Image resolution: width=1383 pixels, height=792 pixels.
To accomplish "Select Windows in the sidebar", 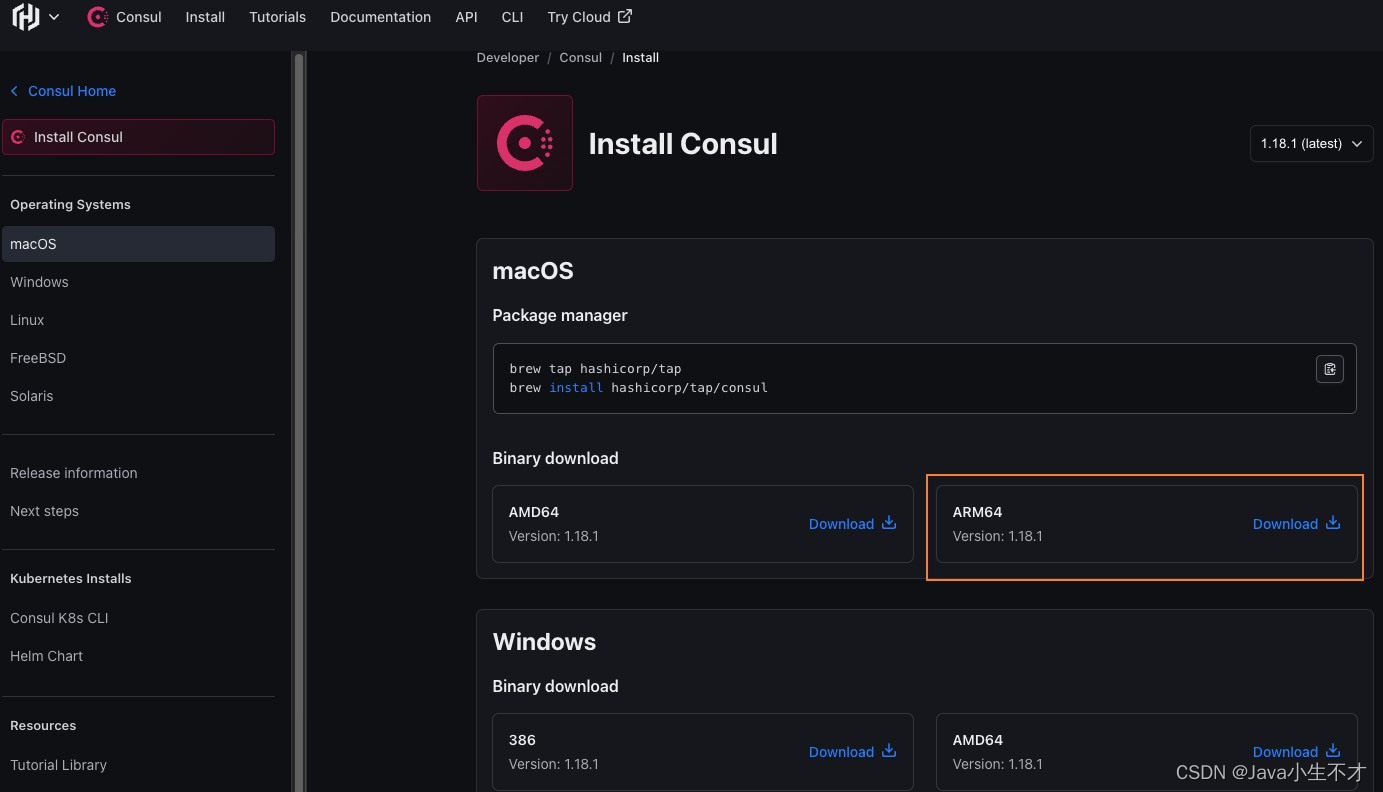I will [39, 282].
